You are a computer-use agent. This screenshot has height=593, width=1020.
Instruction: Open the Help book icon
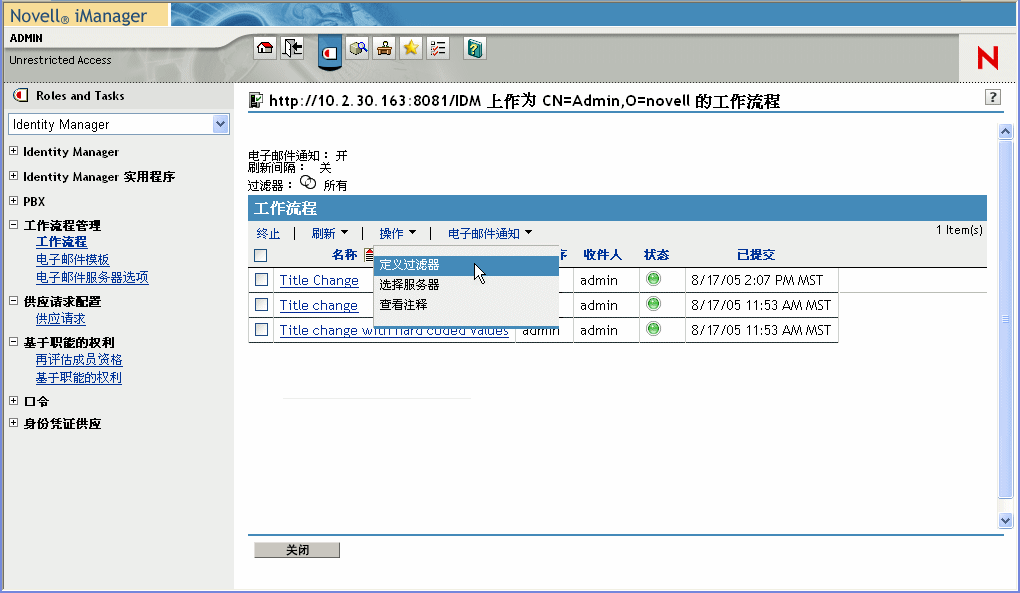point(473,47)
